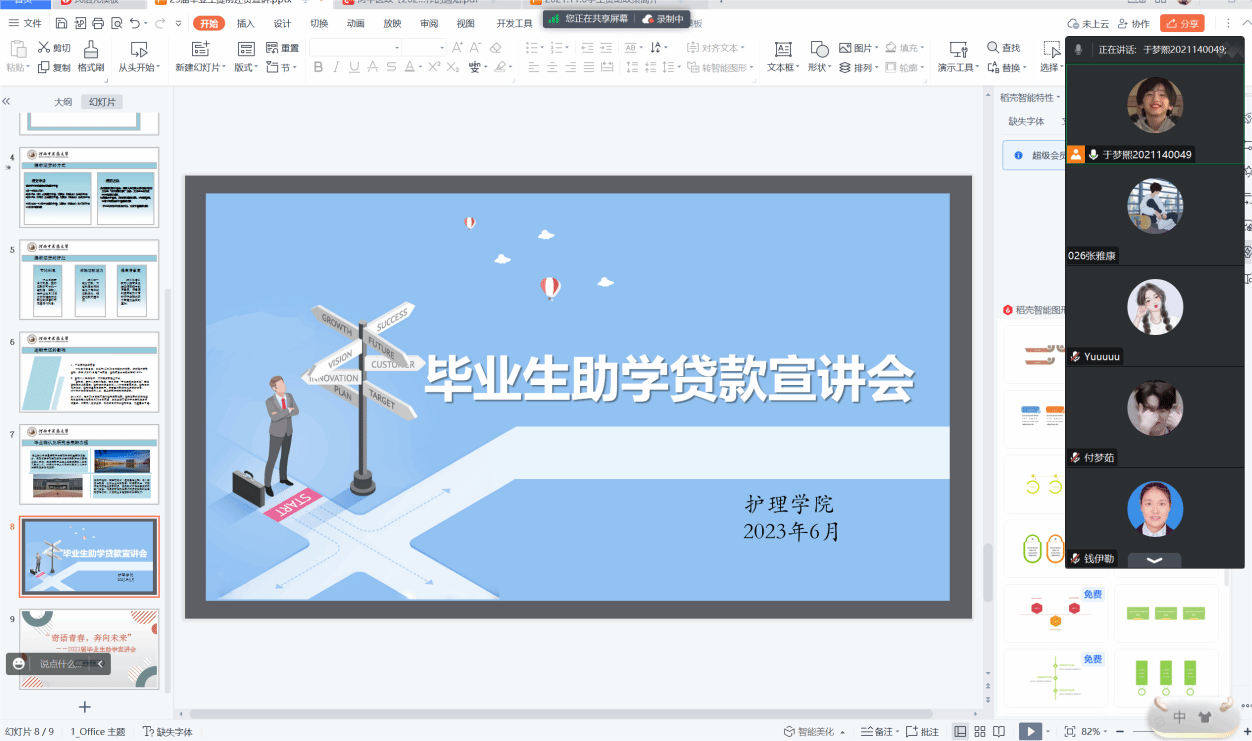
Task: Click the New Slide (新建幻灯片) icon
Action: 200,49
